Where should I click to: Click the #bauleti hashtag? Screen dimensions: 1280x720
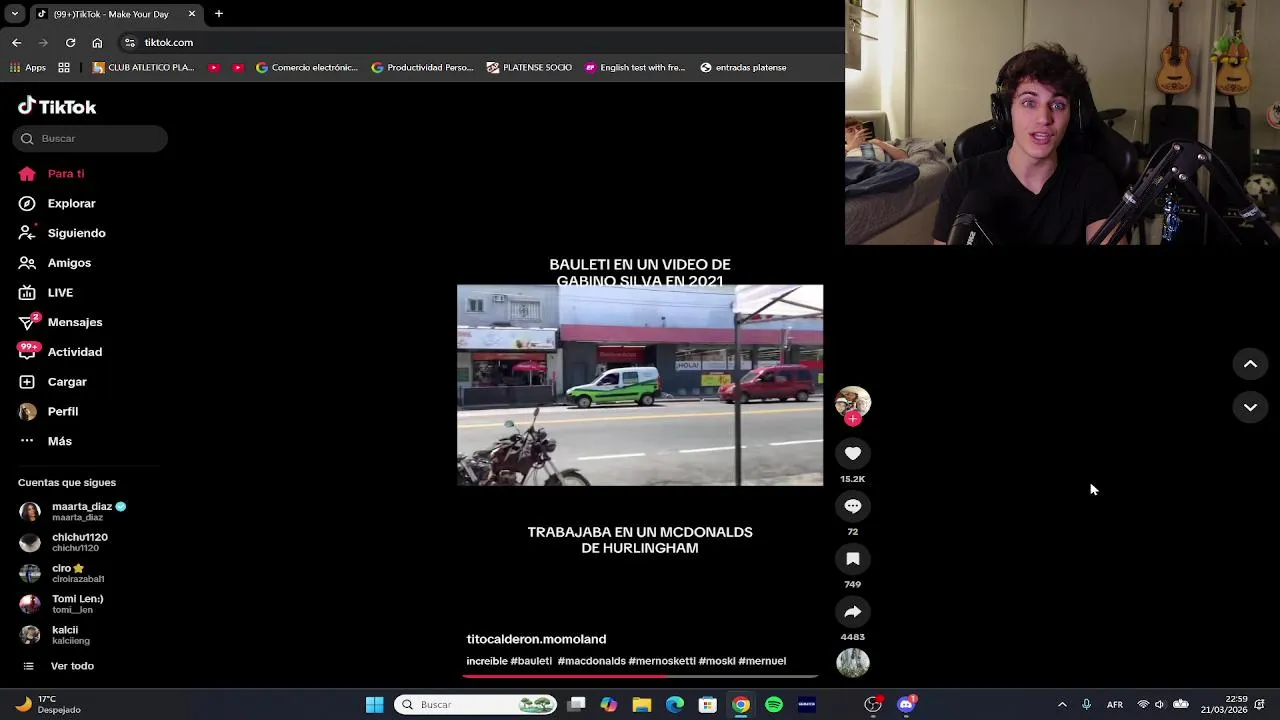coord(531,661)
